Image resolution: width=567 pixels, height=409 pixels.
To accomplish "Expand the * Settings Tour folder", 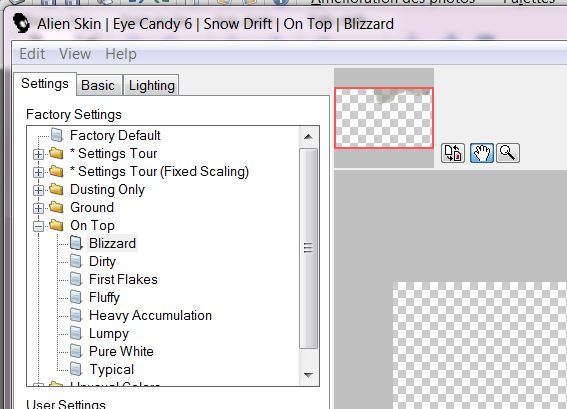I will pos(38,154).
